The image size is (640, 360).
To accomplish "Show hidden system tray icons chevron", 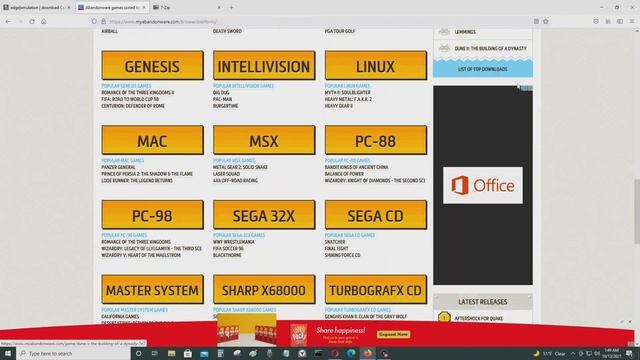I will point(573,353).
